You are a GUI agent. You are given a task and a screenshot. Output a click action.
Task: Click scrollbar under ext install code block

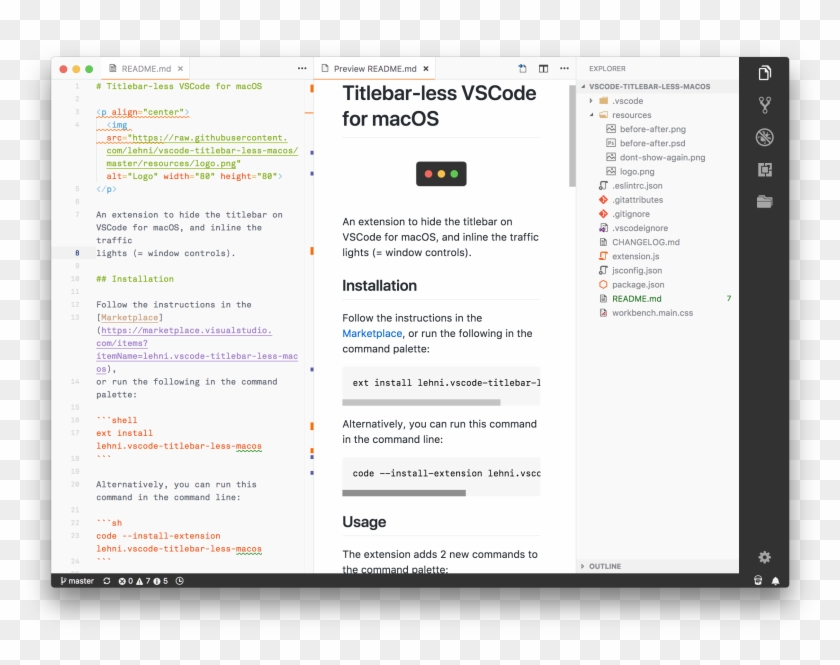[x=421, y=402]
